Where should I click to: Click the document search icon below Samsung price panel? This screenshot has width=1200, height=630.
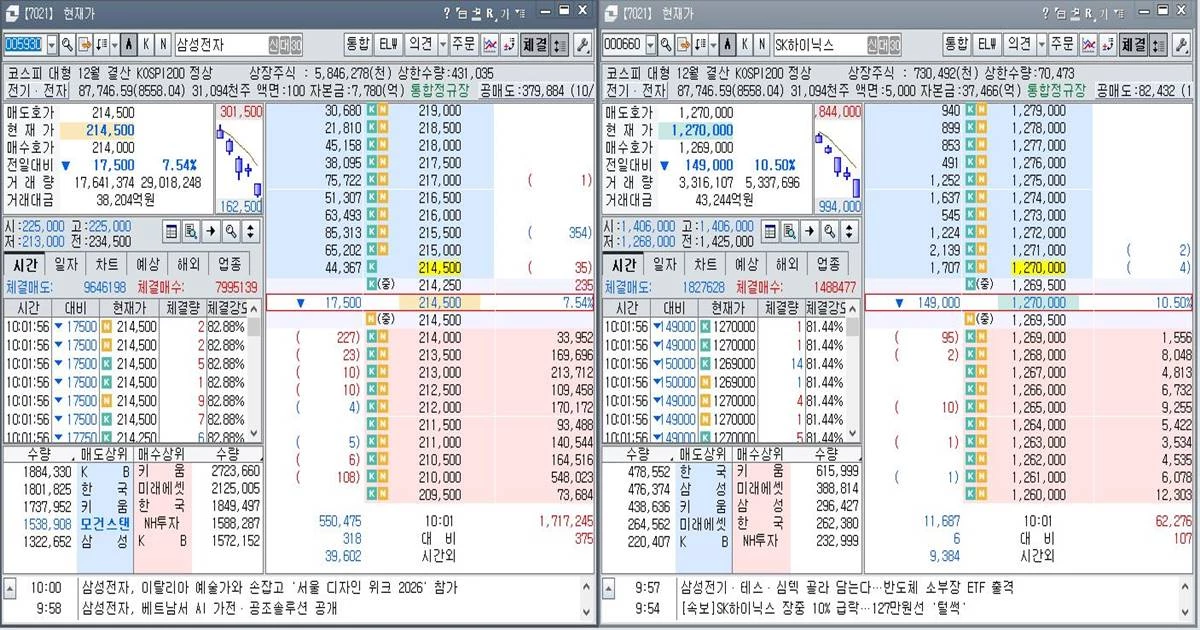[190, 231]
